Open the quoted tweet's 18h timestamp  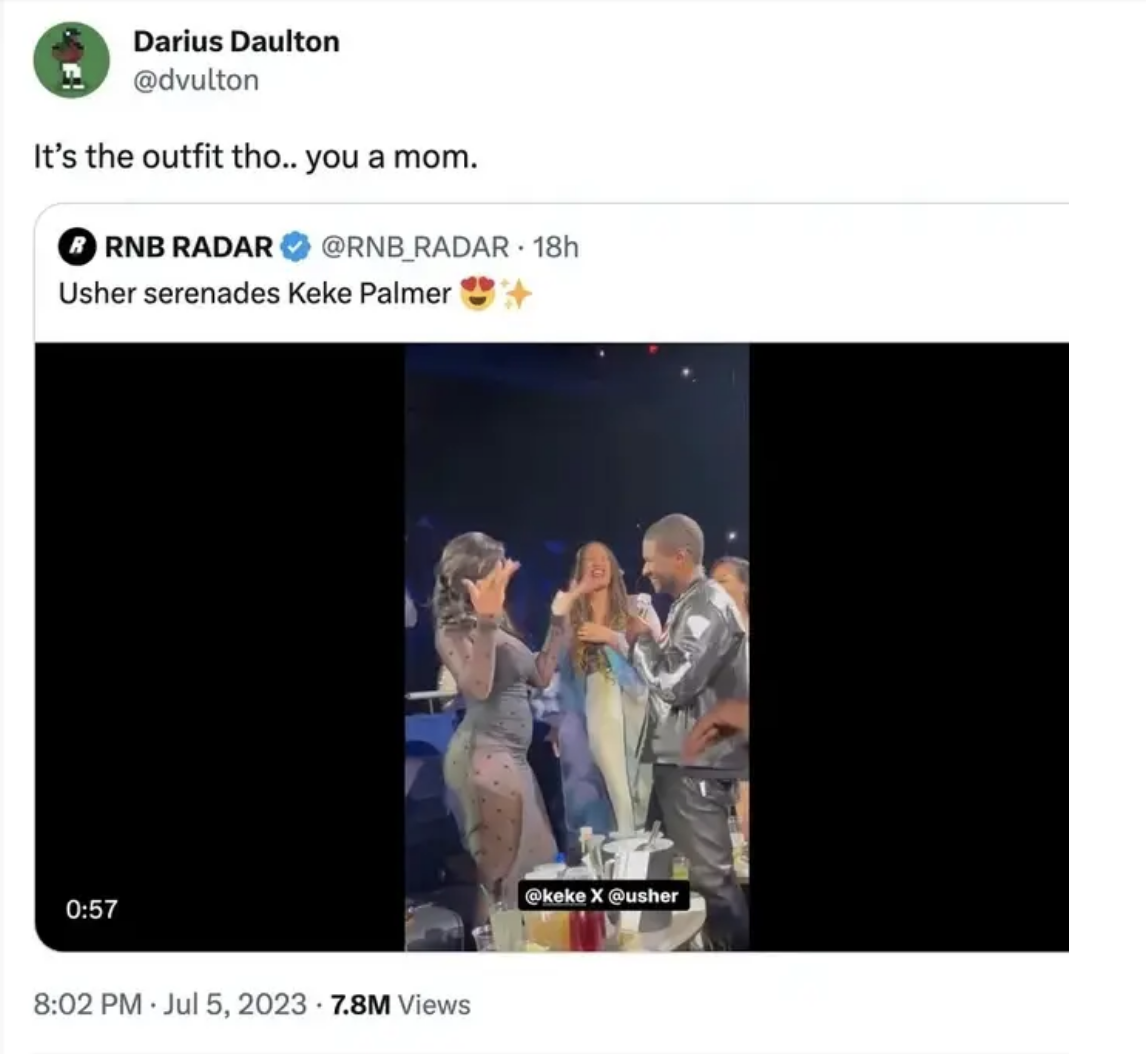point(557,247)
